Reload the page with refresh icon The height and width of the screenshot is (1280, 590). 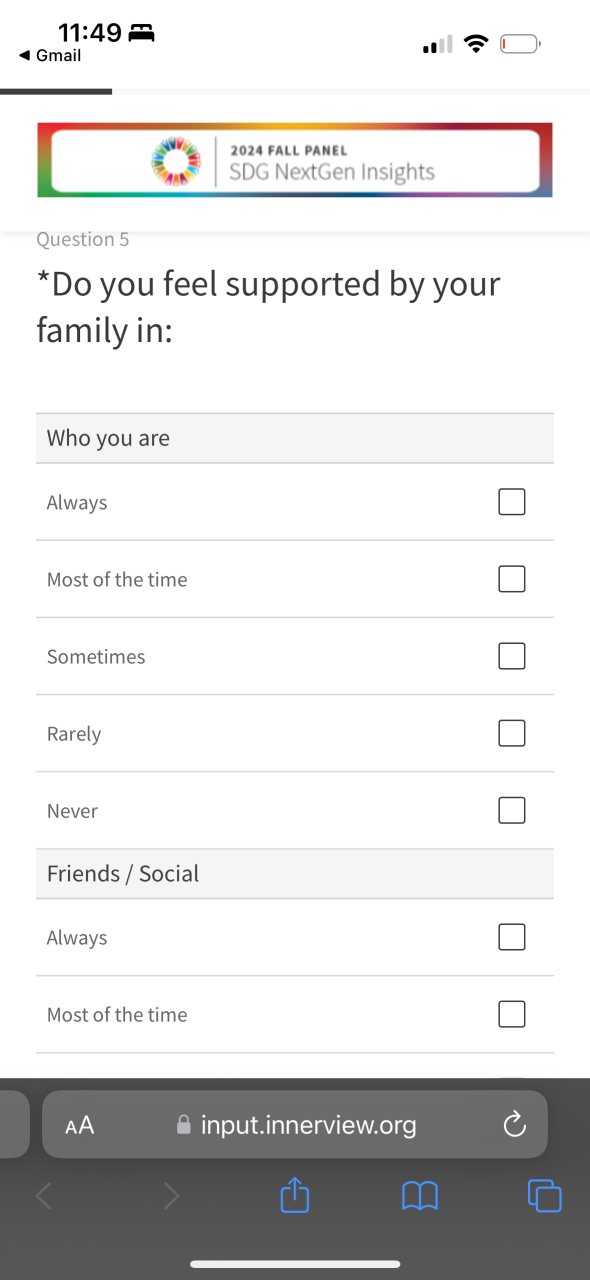point(514,1126)
